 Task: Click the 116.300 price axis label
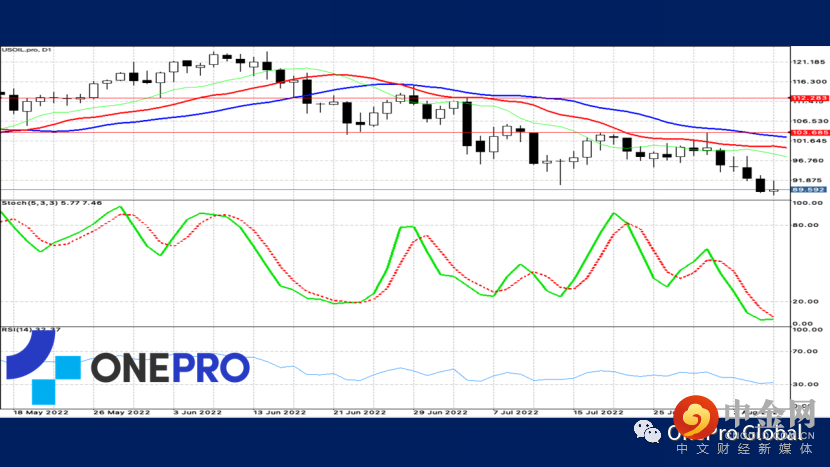pyautogui.click(x=809, y=82)
